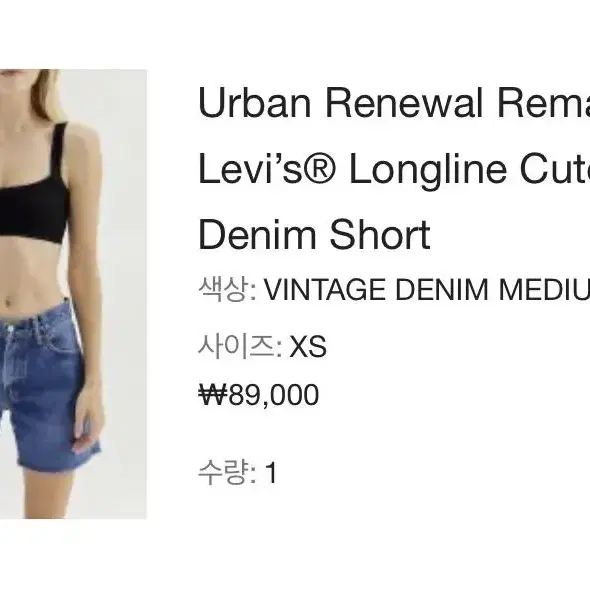This screenshot has height=590, width=590.
Task: Click the ® registered trademark symbol
Action: 319,169
